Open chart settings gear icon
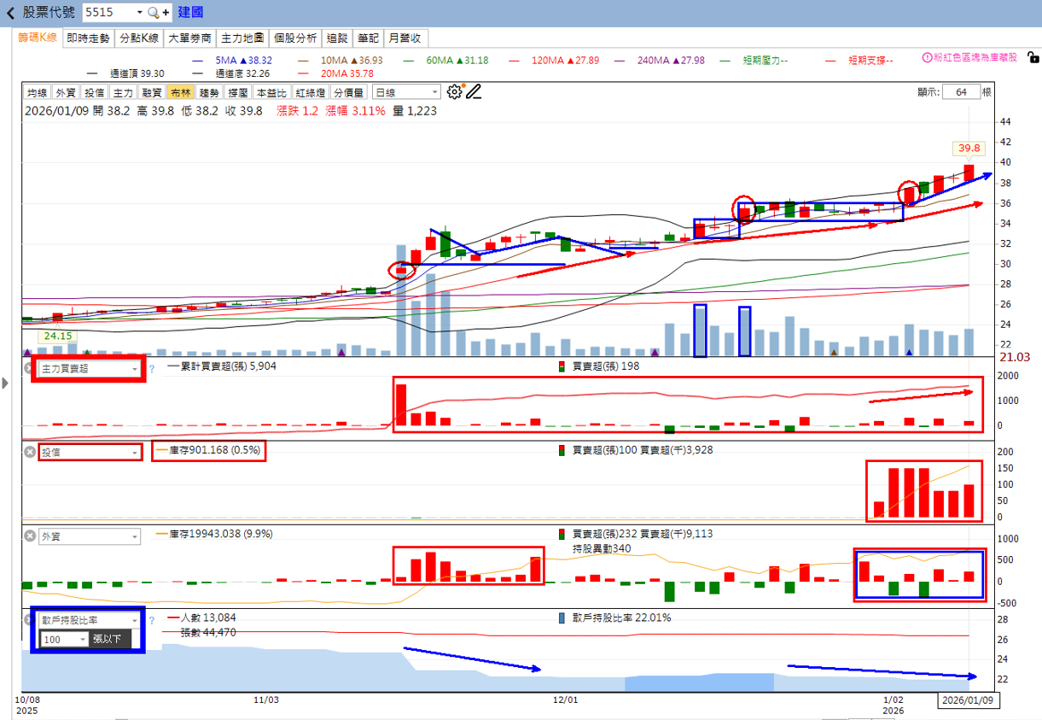Image resolution: width=1042 pixels, height=720 pixels. click(455, 92)
